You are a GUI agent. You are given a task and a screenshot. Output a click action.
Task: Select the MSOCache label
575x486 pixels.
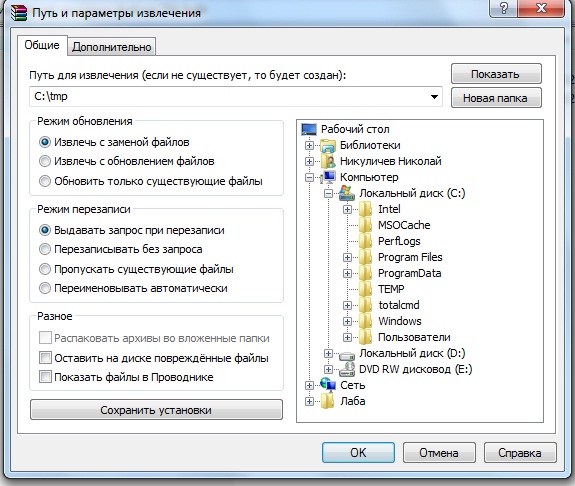[404, 225]
